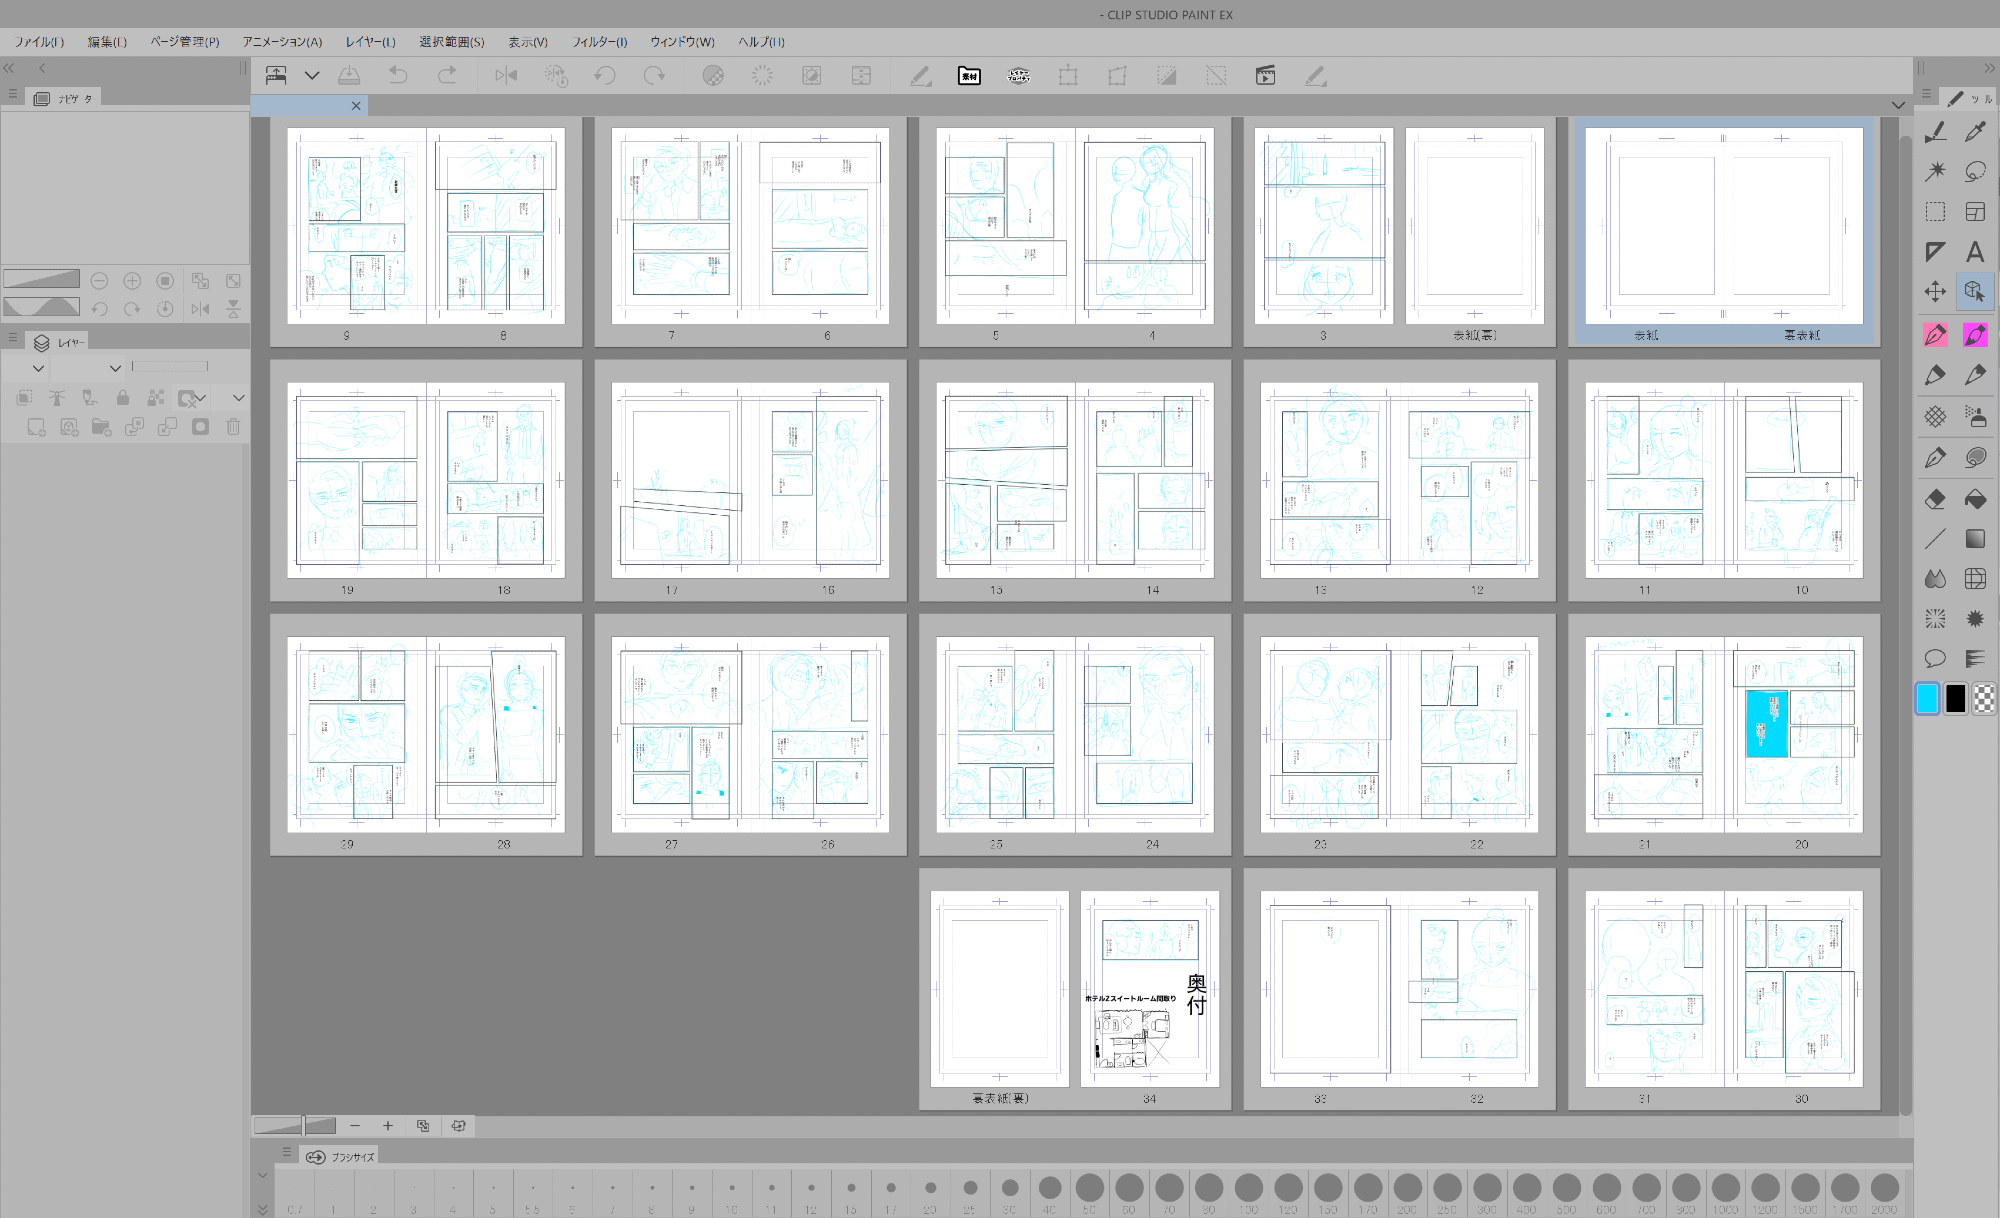
Task: Open the フィルター(I) menu
Action: [599, 42]
